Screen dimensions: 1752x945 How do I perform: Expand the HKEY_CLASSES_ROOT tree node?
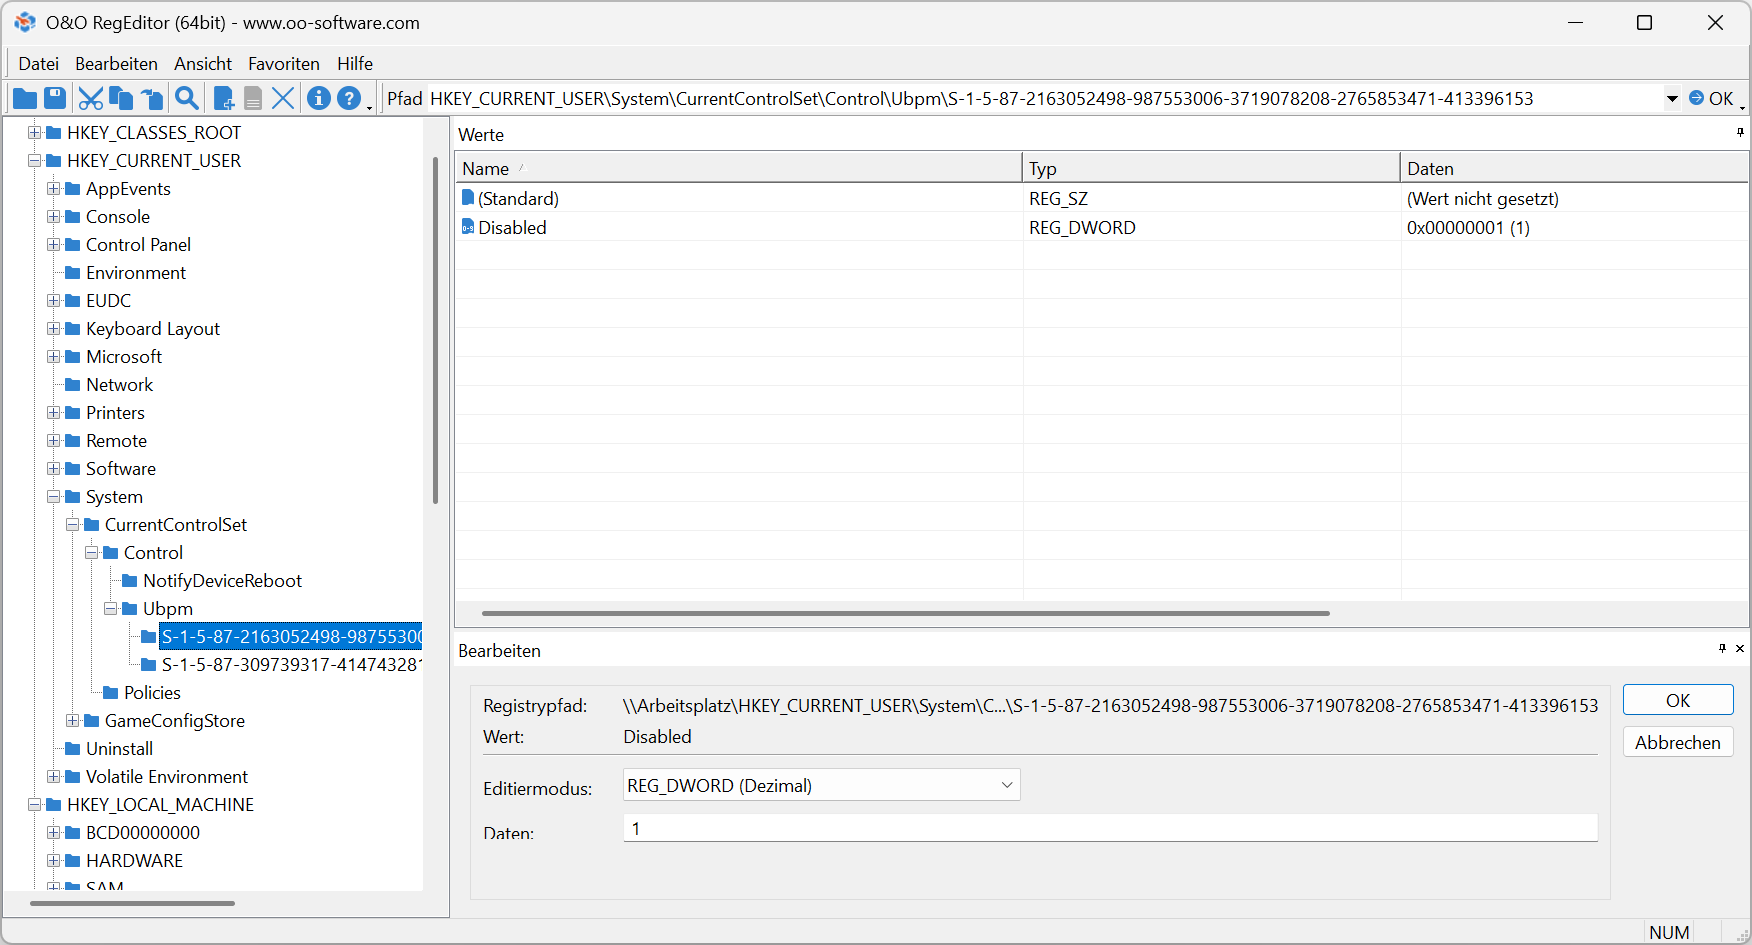click(35, 133)
